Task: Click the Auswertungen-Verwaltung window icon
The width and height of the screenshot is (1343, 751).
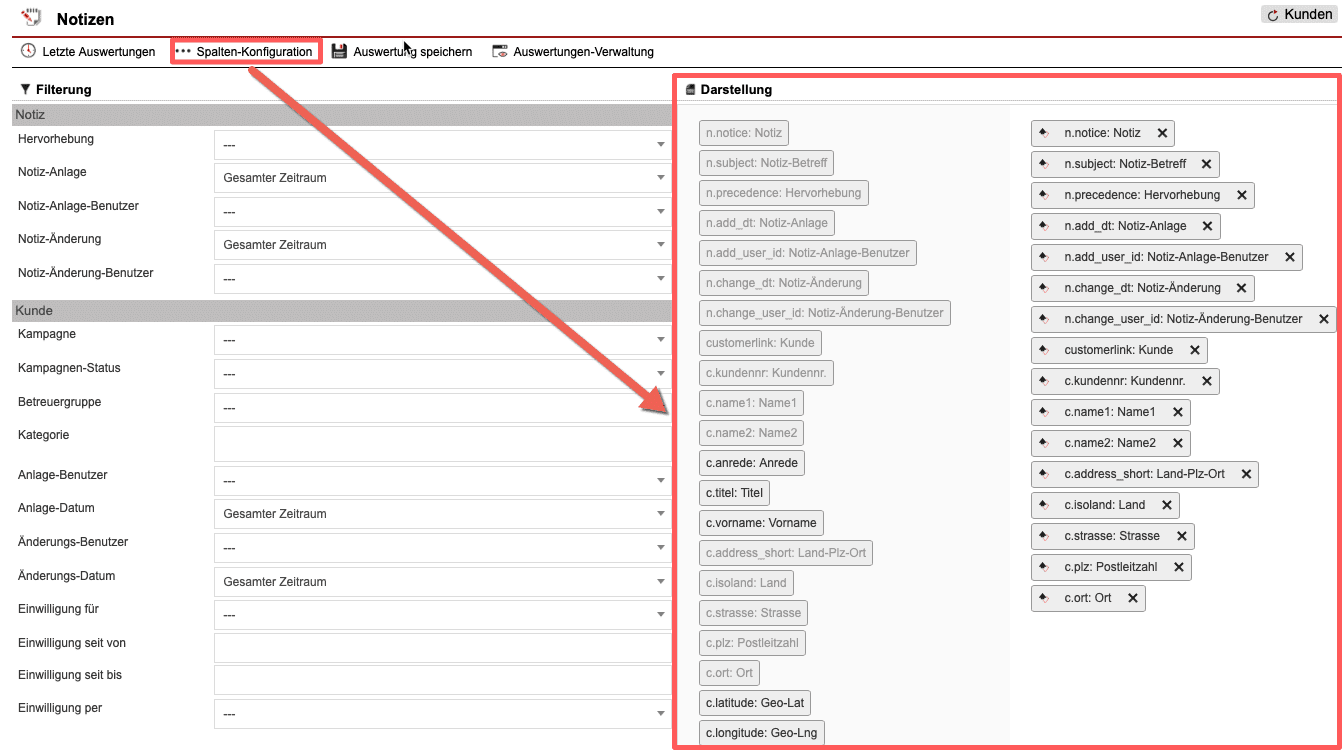Action: pyautogui.click(x=500, y=51)
